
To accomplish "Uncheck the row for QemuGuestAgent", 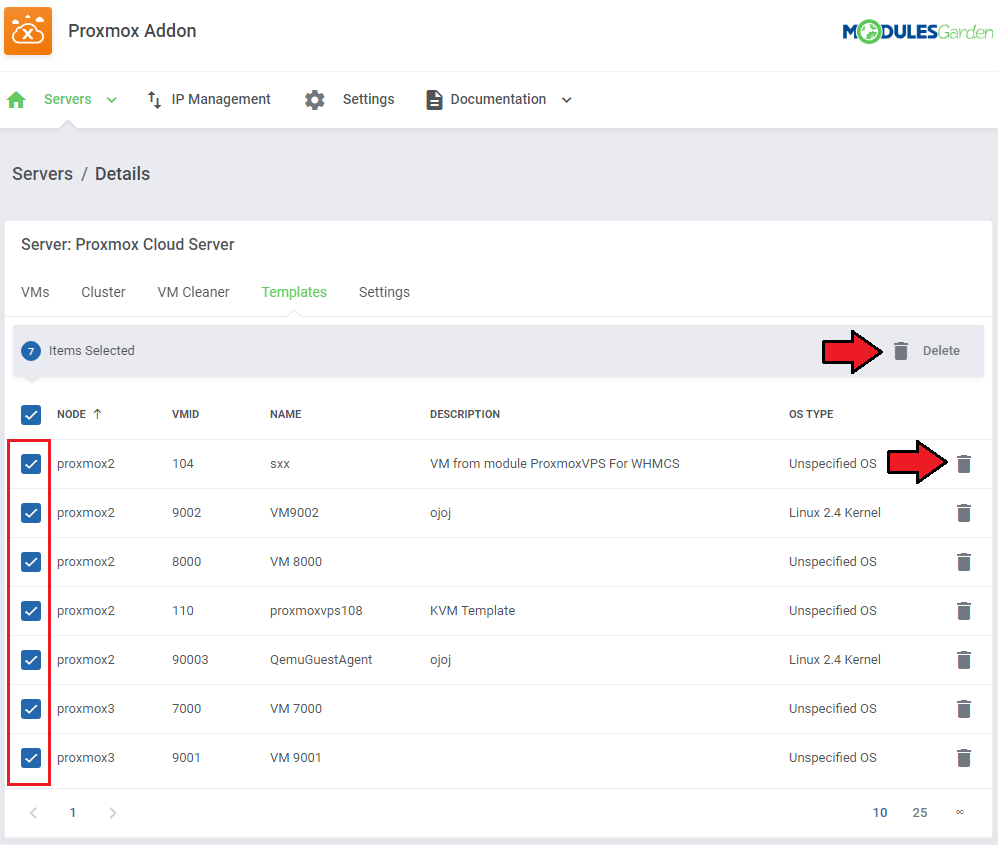I will [x=31, y=660].
